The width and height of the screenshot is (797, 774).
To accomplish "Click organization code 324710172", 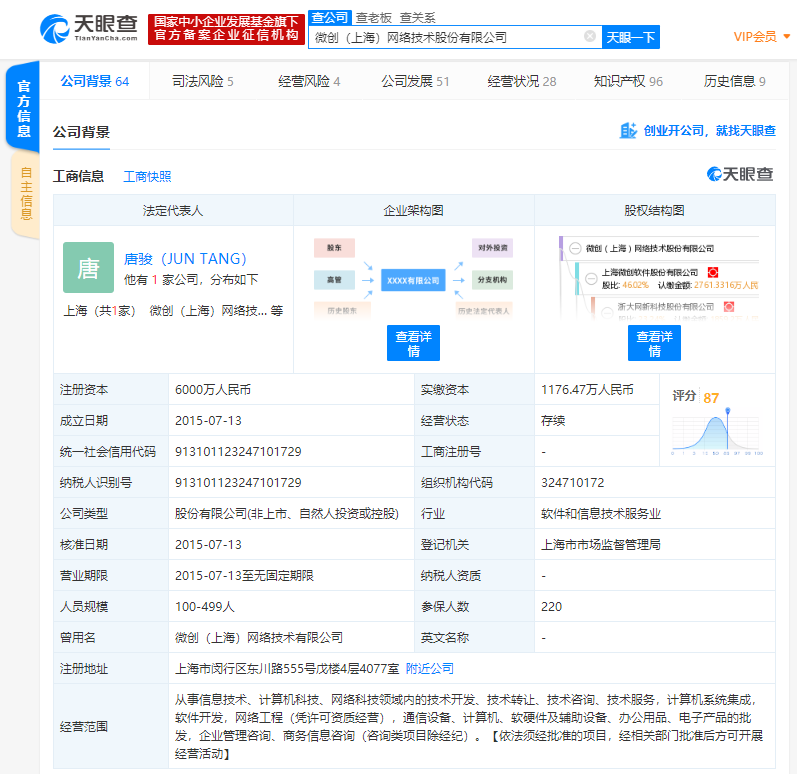I will pos(572,483).
